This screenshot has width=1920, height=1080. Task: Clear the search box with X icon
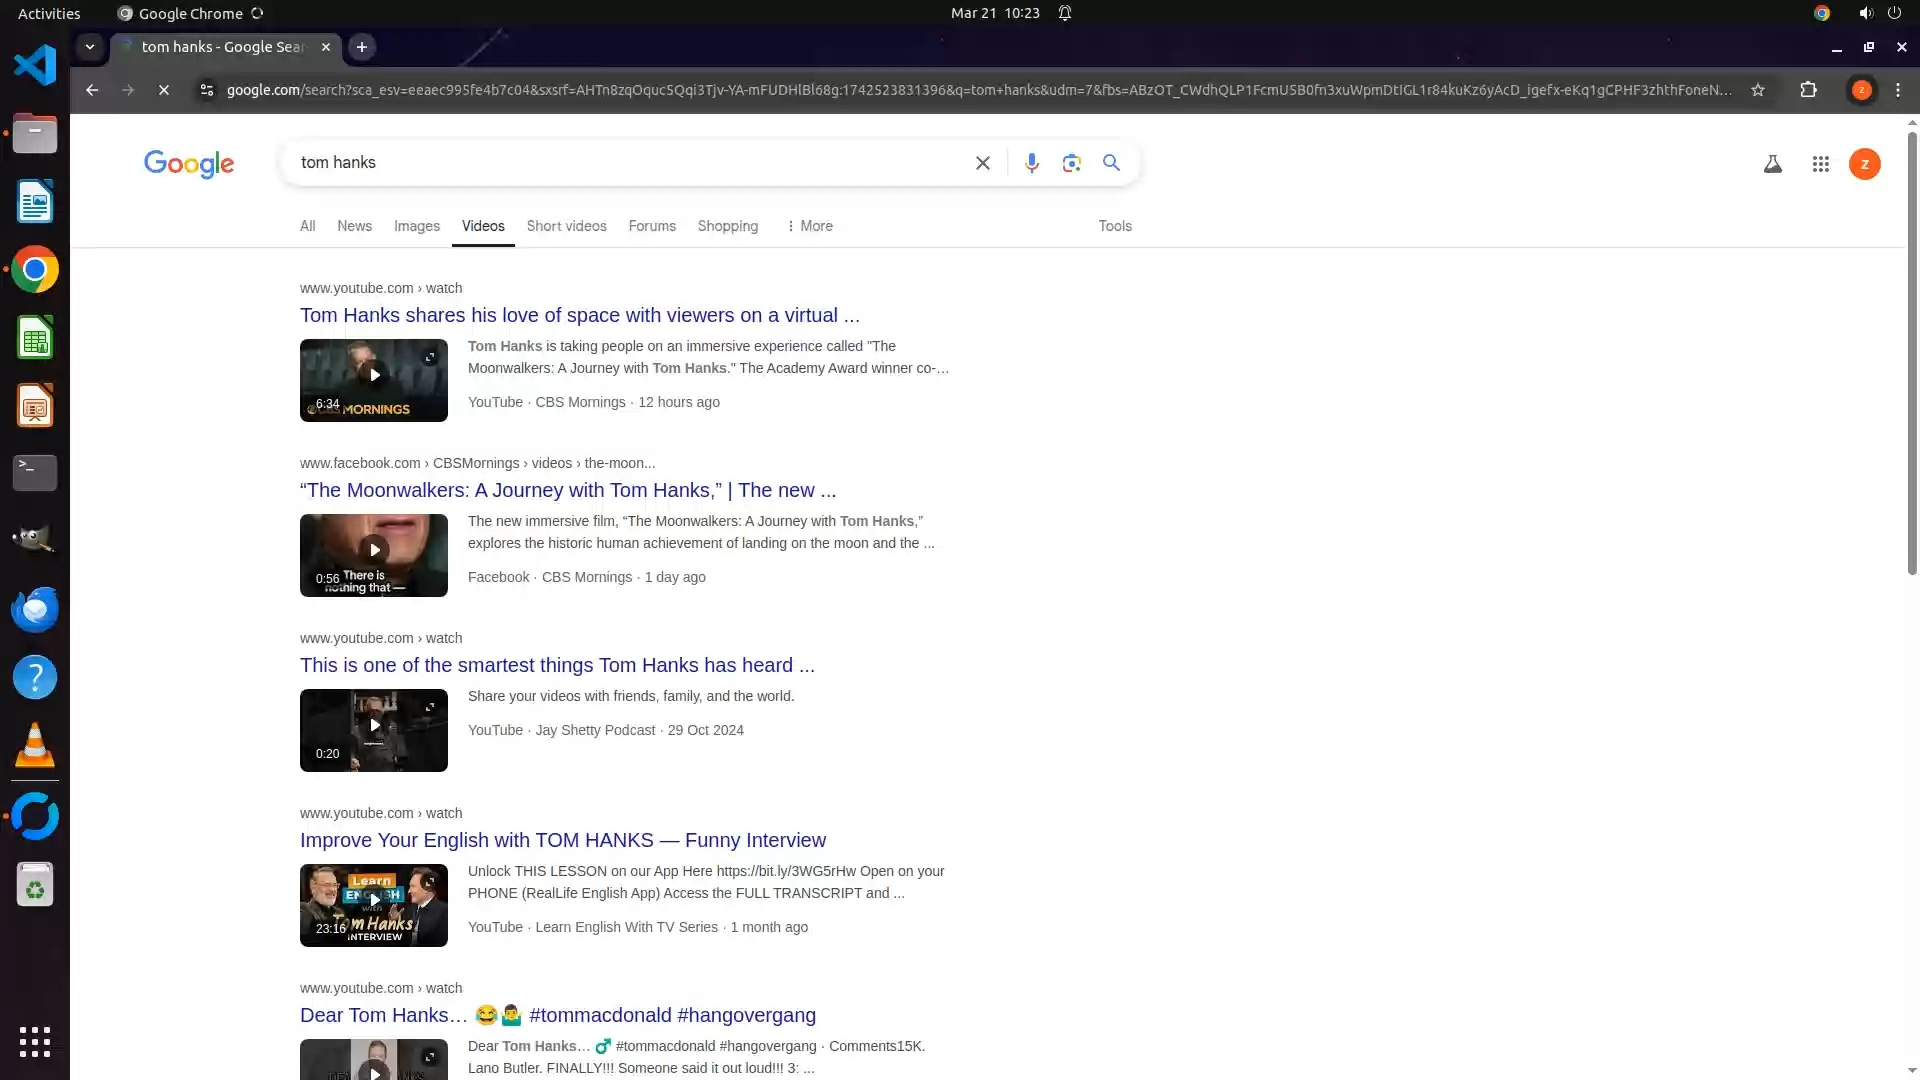tap(982, 163)
